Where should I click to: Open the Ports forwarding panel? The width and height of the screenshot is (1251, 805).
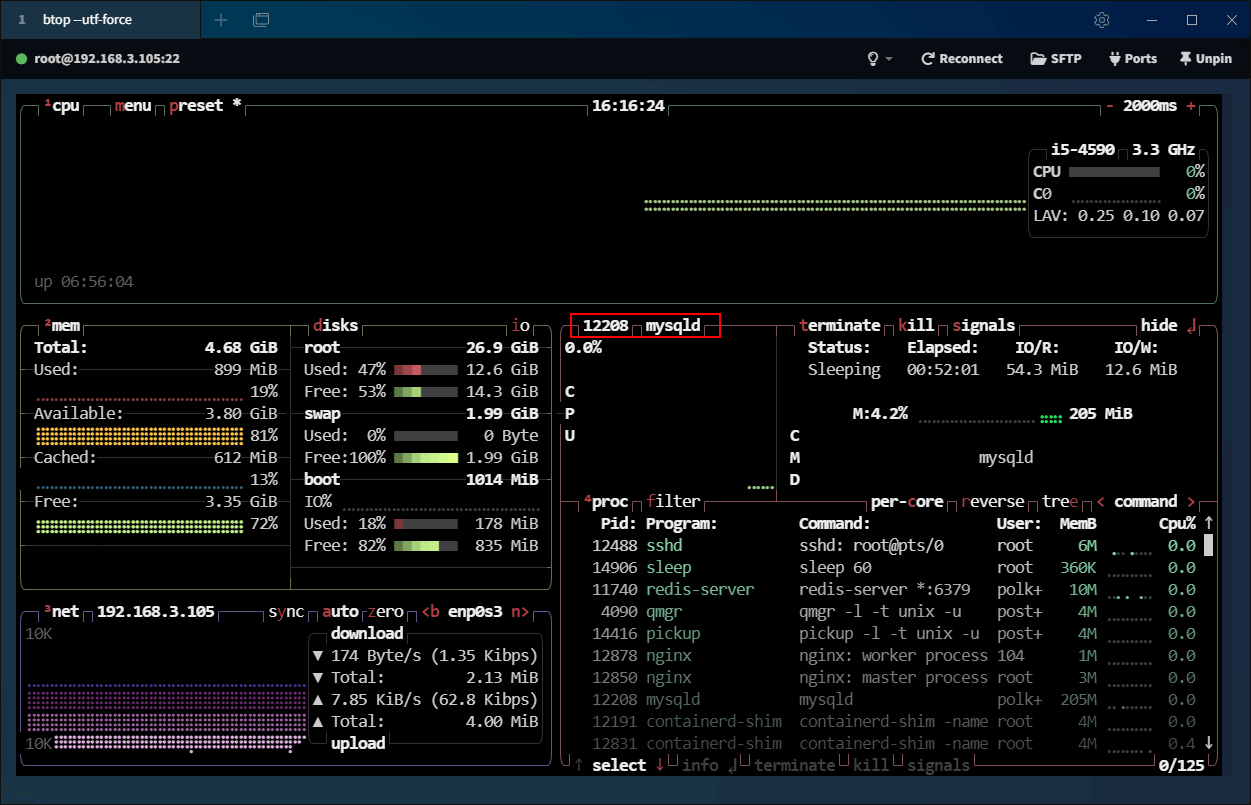click(x=1132, y=59)
